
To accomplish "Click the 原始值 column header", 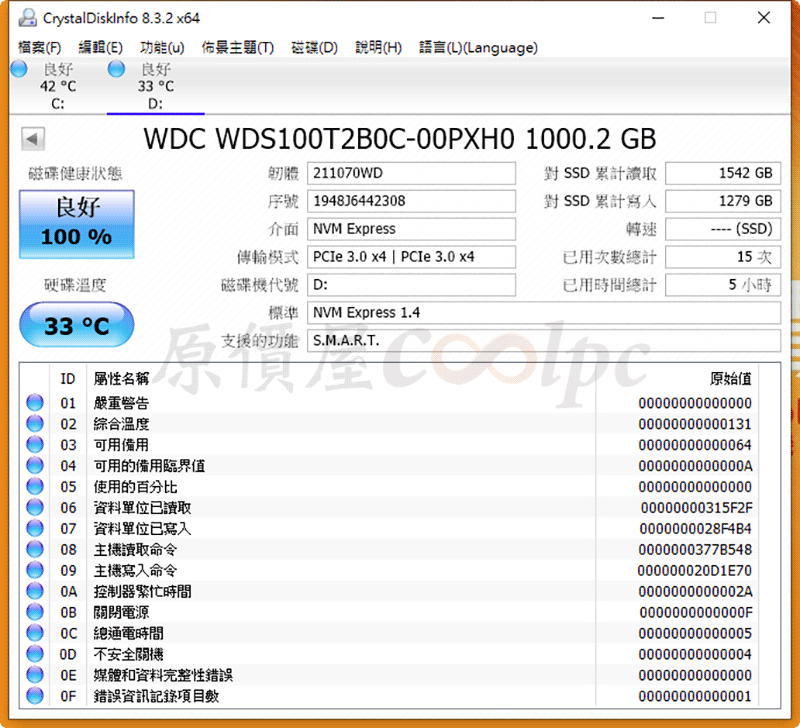I will click(731, 379).
